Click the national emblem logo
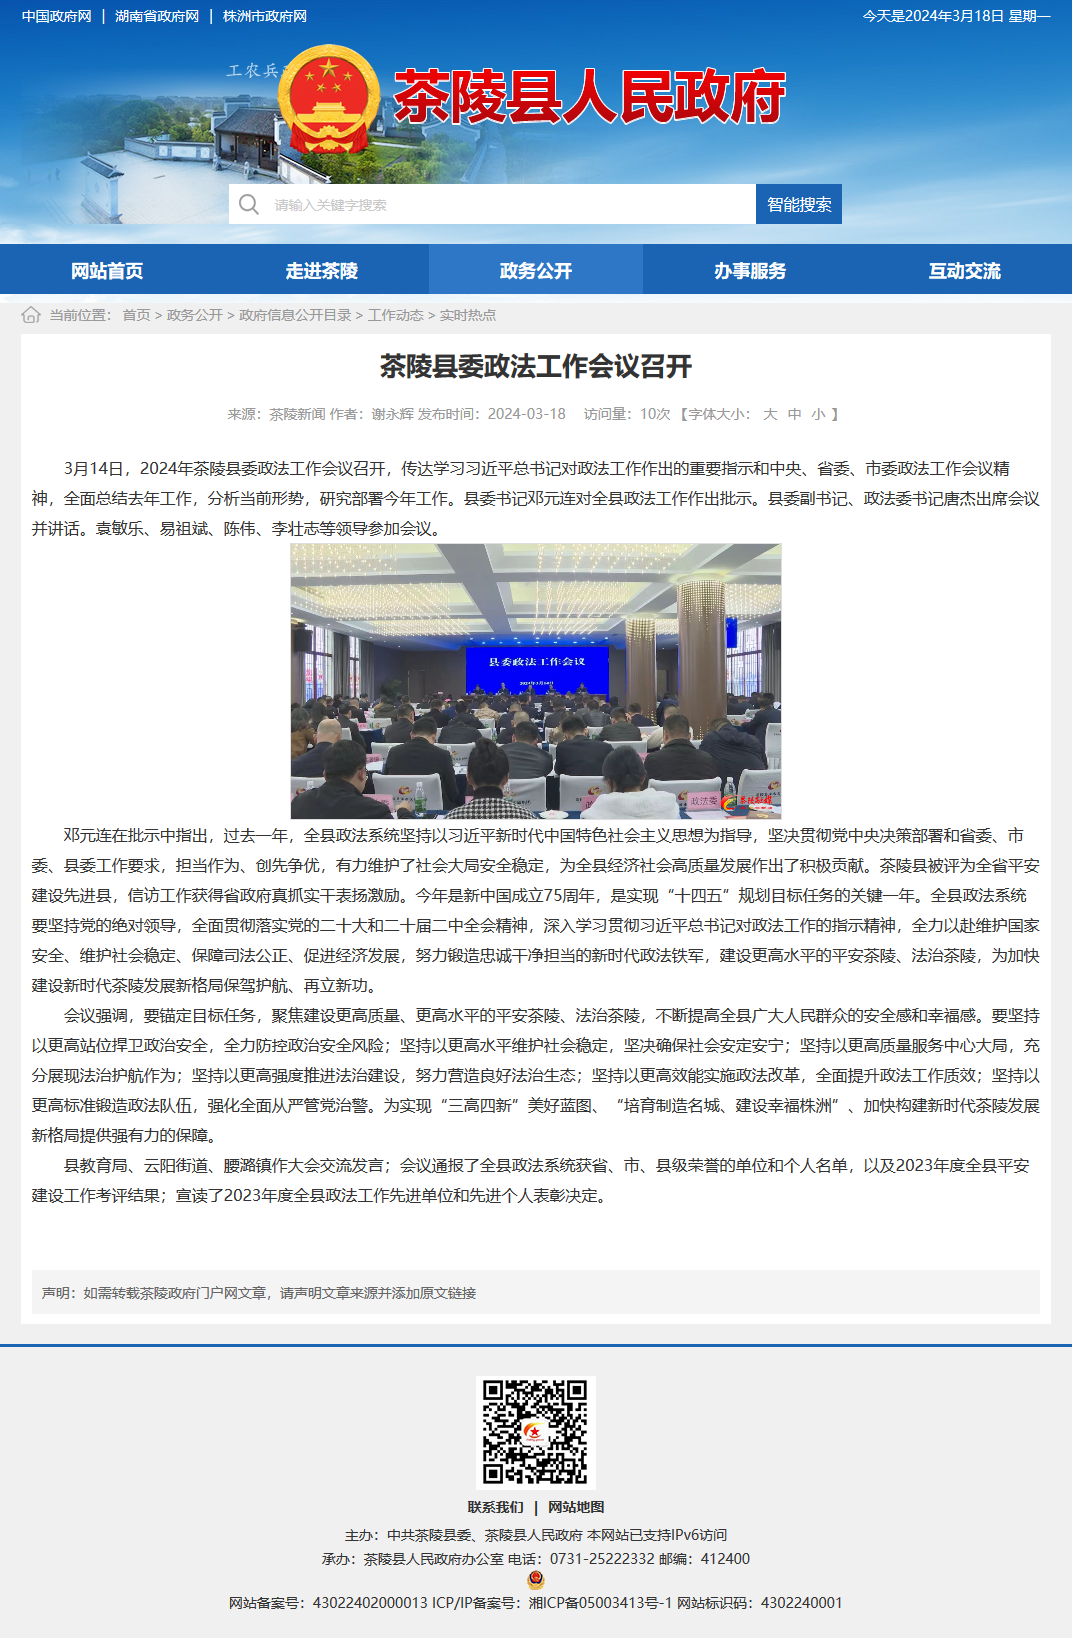 (329, 101)
